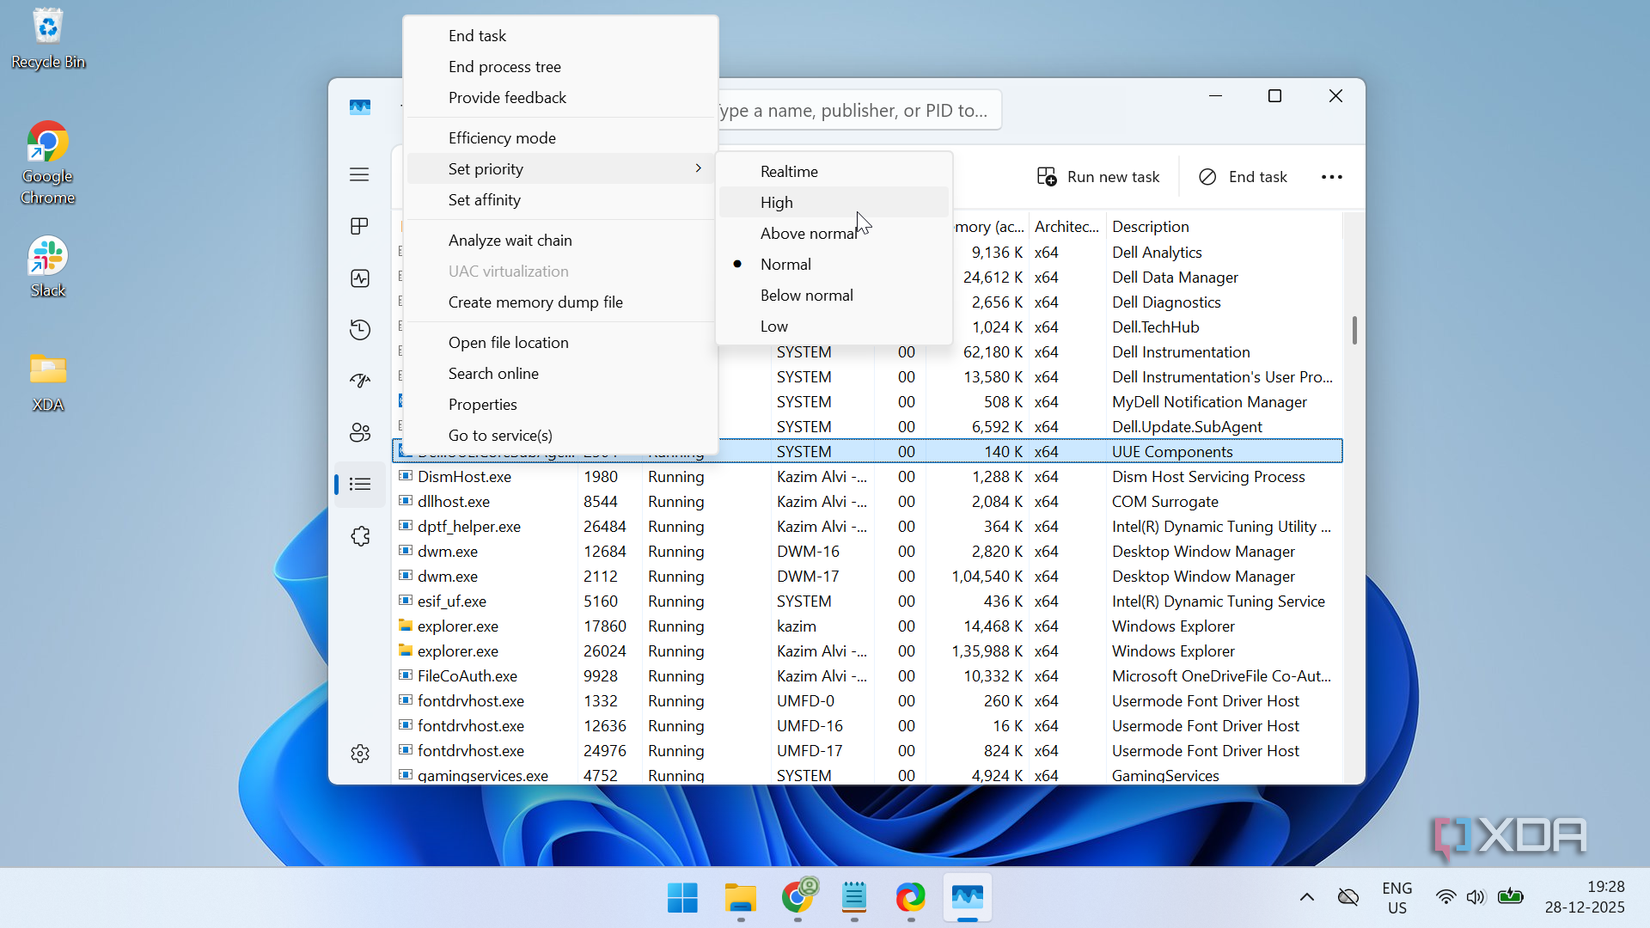Select gamingservices.exe process row
Screen dimensions: 1650x928
[x=867, y=776]
